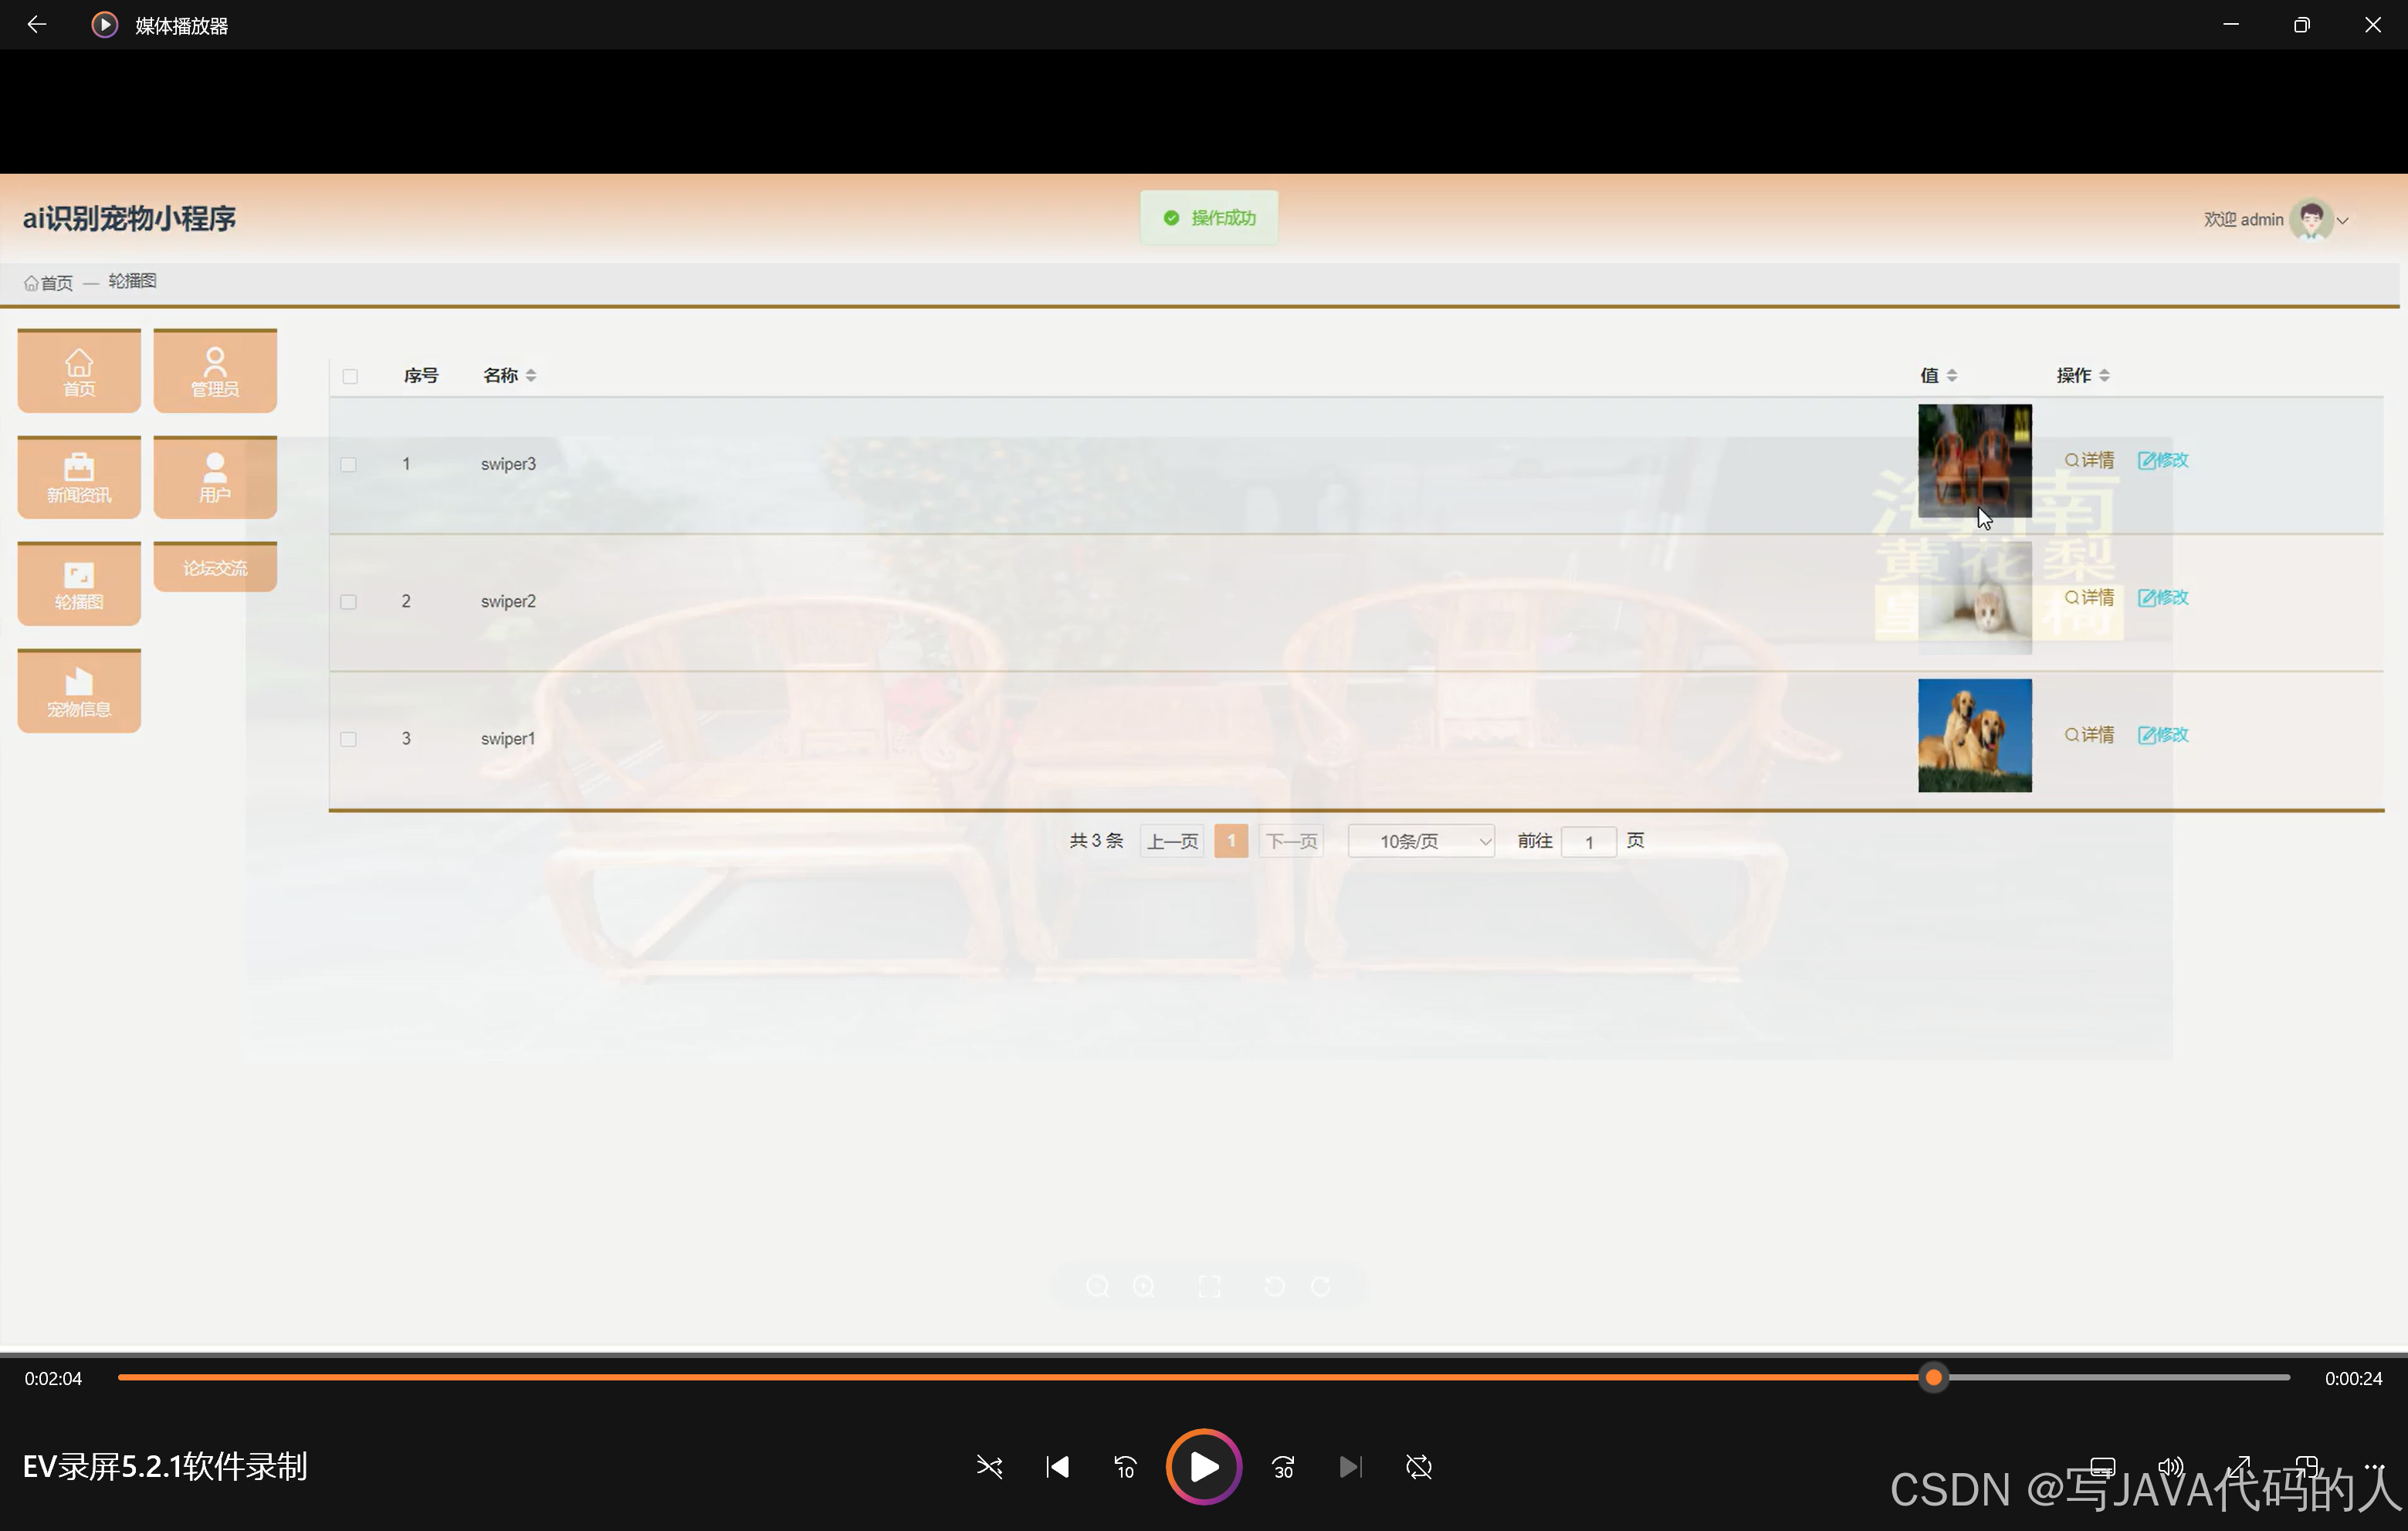Open the swiper3 chair thumbnail
This screenshot has height=1531, width=2408.
pos(1974,461)
